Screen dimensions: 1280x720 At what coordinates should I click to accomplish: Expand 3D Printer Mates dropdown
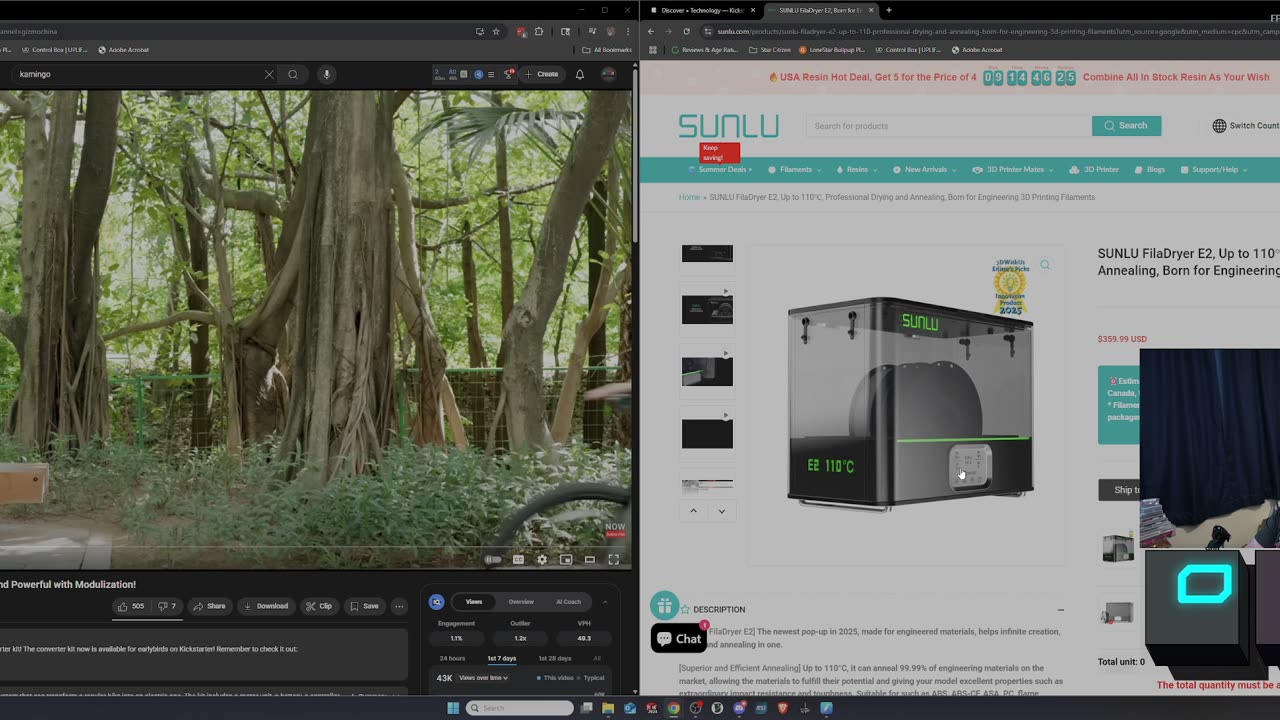point(1014,170)
